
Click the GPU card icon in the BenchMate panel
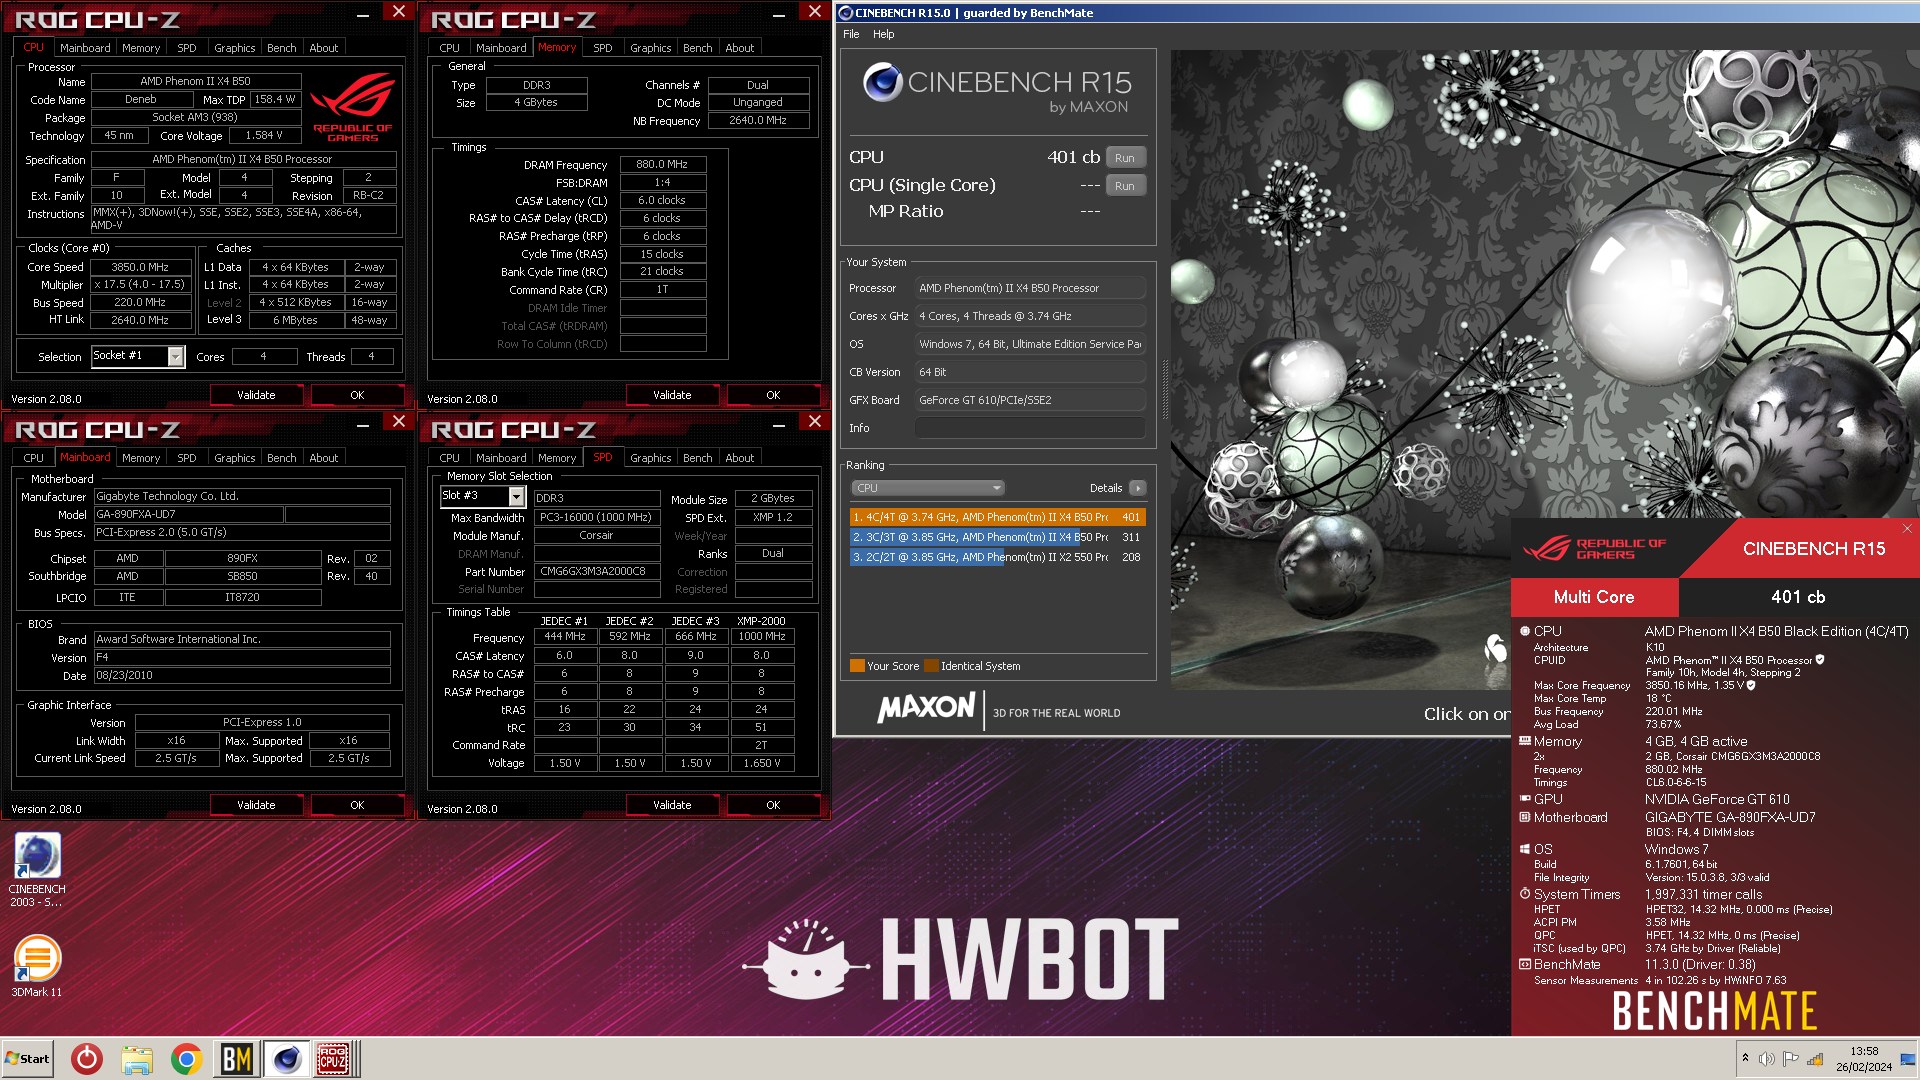tap(1525, 799)
